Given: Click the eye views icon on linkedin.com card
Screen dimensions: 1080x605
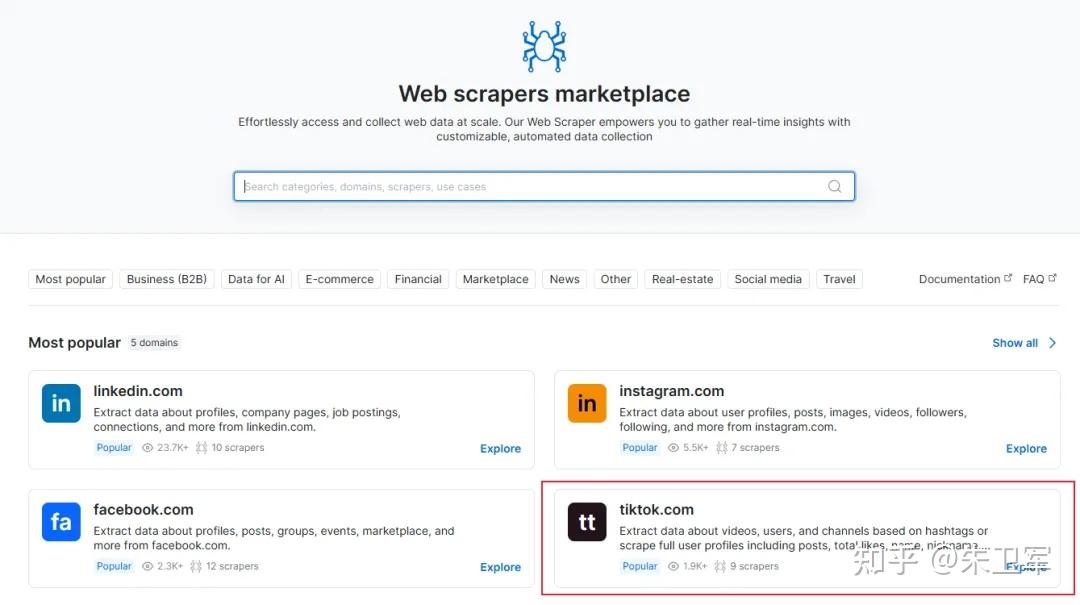Looking at the screenshot, I should click(x=147, y=447).
